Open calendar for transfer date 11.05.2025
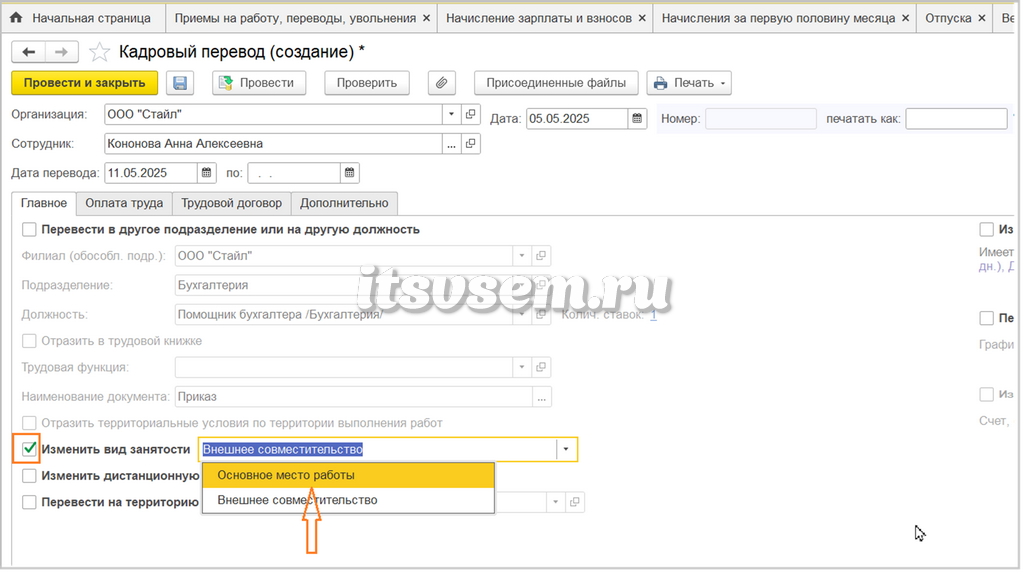This screenshot has width=1024, height=574. coord(206,173)
